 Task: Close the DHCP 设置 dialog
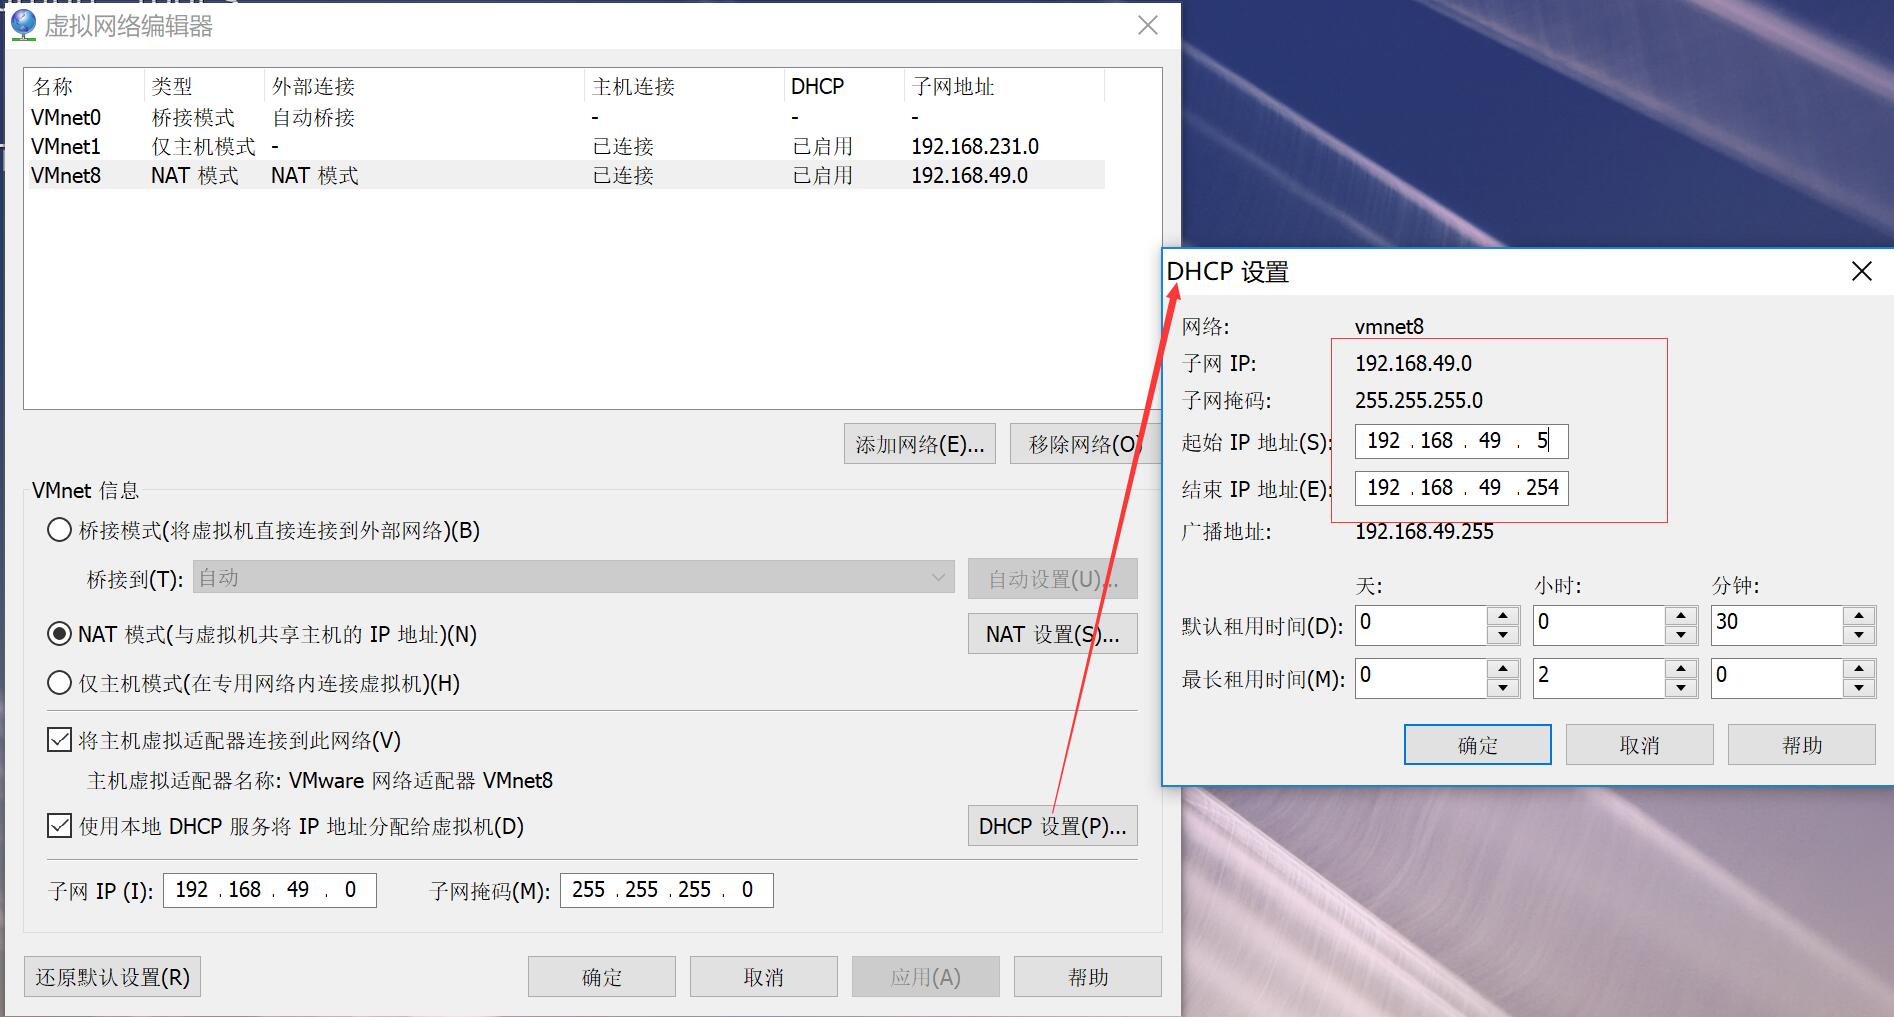click(1861, 271)
